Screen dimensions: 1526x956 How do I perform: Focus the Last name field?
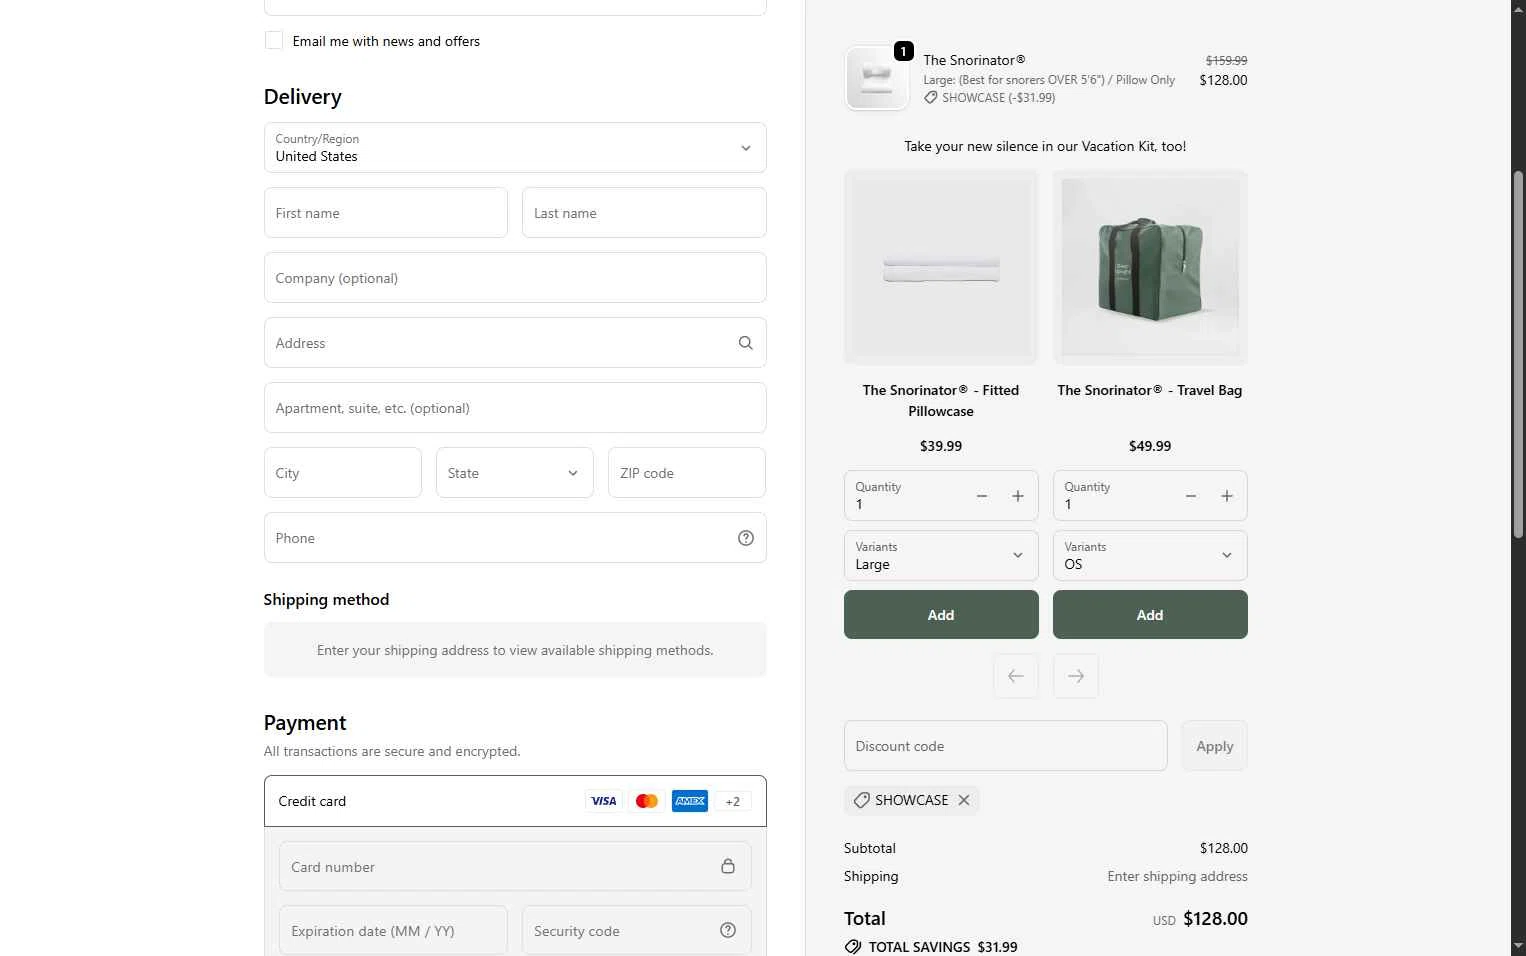[x=644, y=213]
